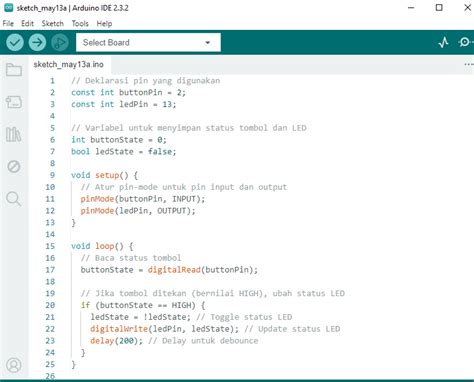
Task: Open the Boards Manager panel
Action: (x=14, y=102)
